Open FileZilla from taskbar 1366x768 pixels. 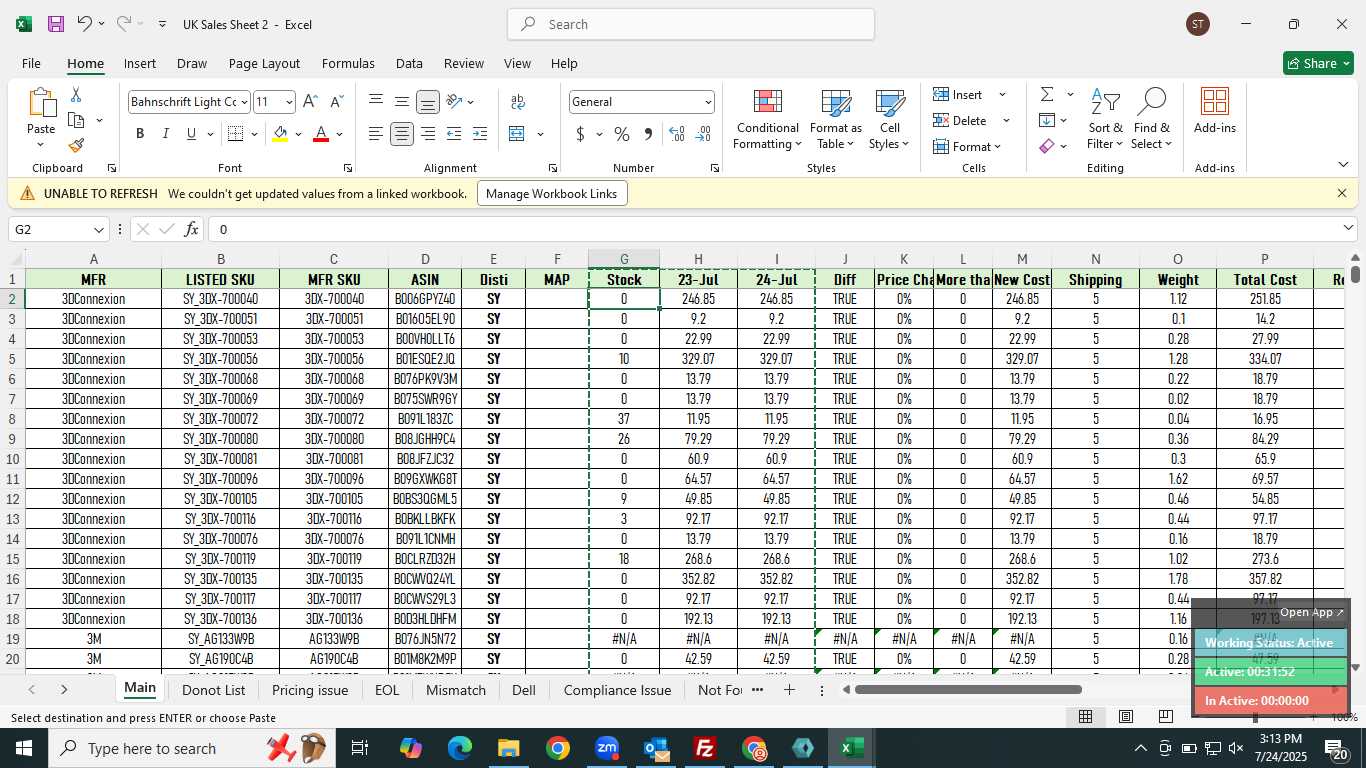pos(705,748)
